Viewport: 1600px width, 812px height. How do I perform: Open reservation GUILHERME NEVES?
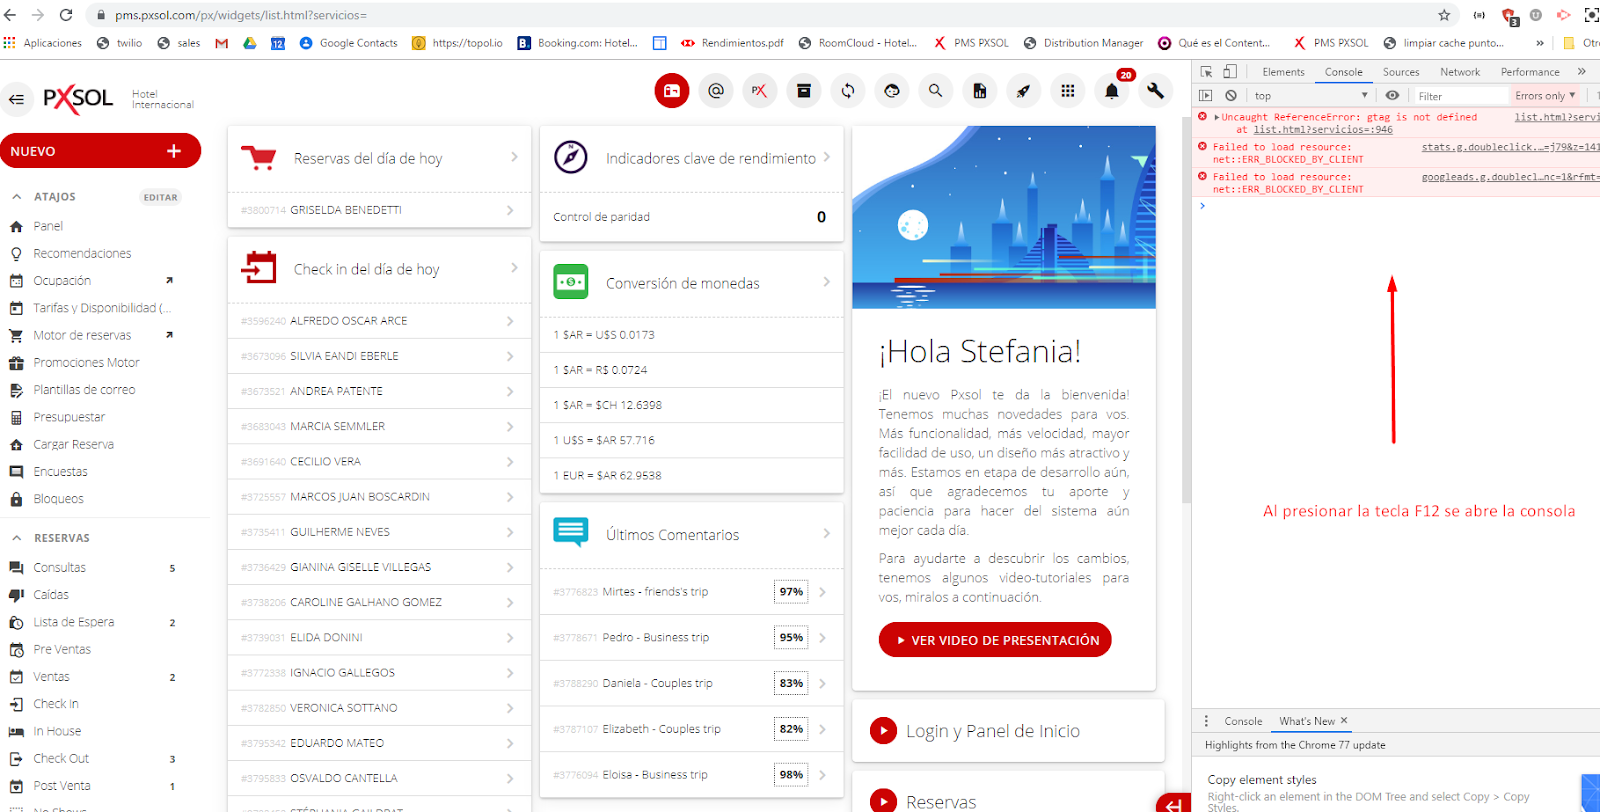point(379,532)
